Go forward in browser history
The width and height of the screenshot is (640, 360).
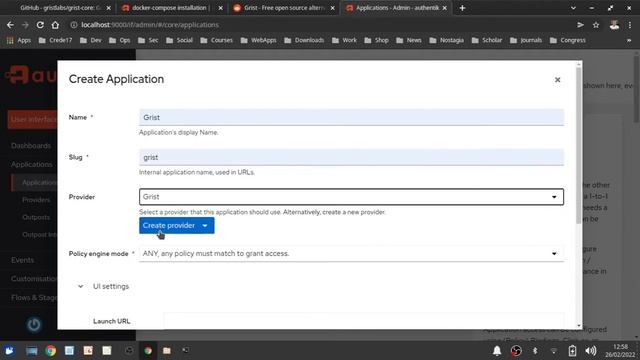25,25
